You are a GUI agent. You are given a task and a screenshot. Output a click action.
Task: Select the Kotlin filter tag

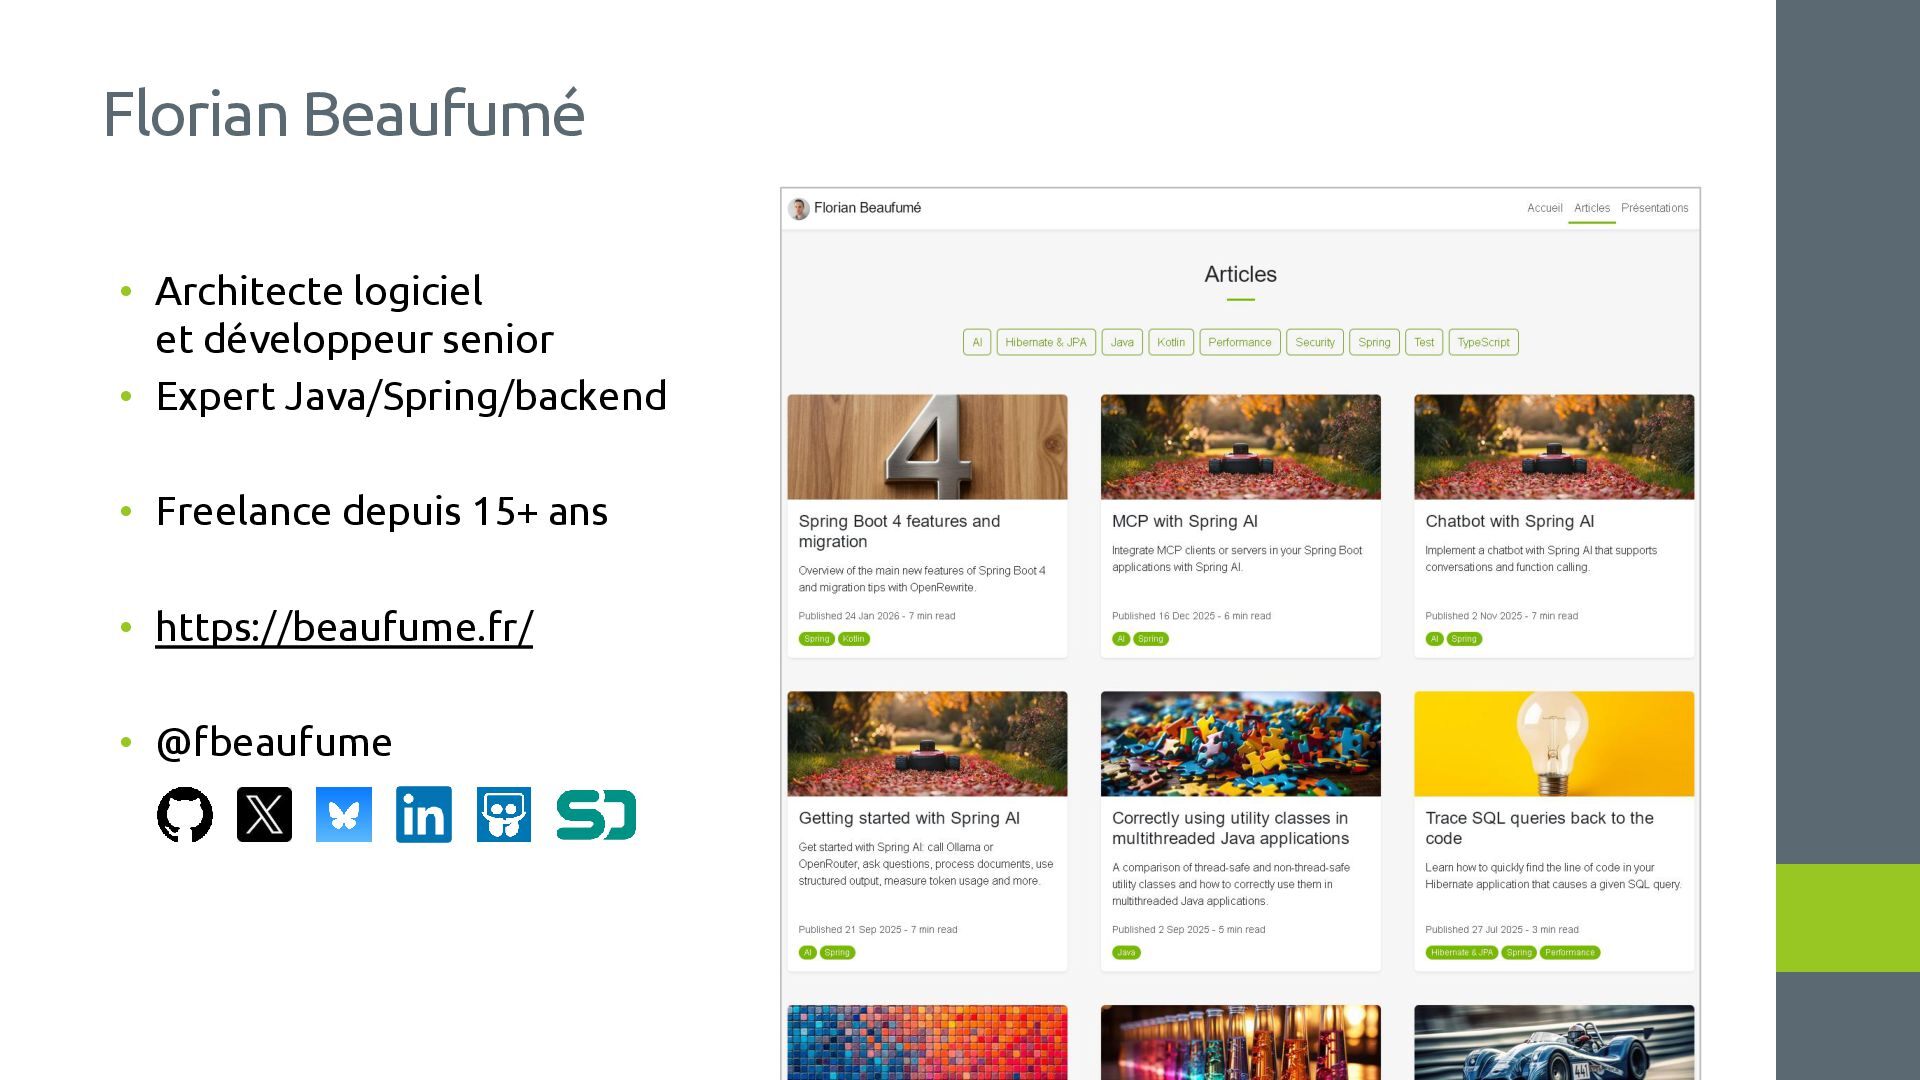click(1170, 342)
